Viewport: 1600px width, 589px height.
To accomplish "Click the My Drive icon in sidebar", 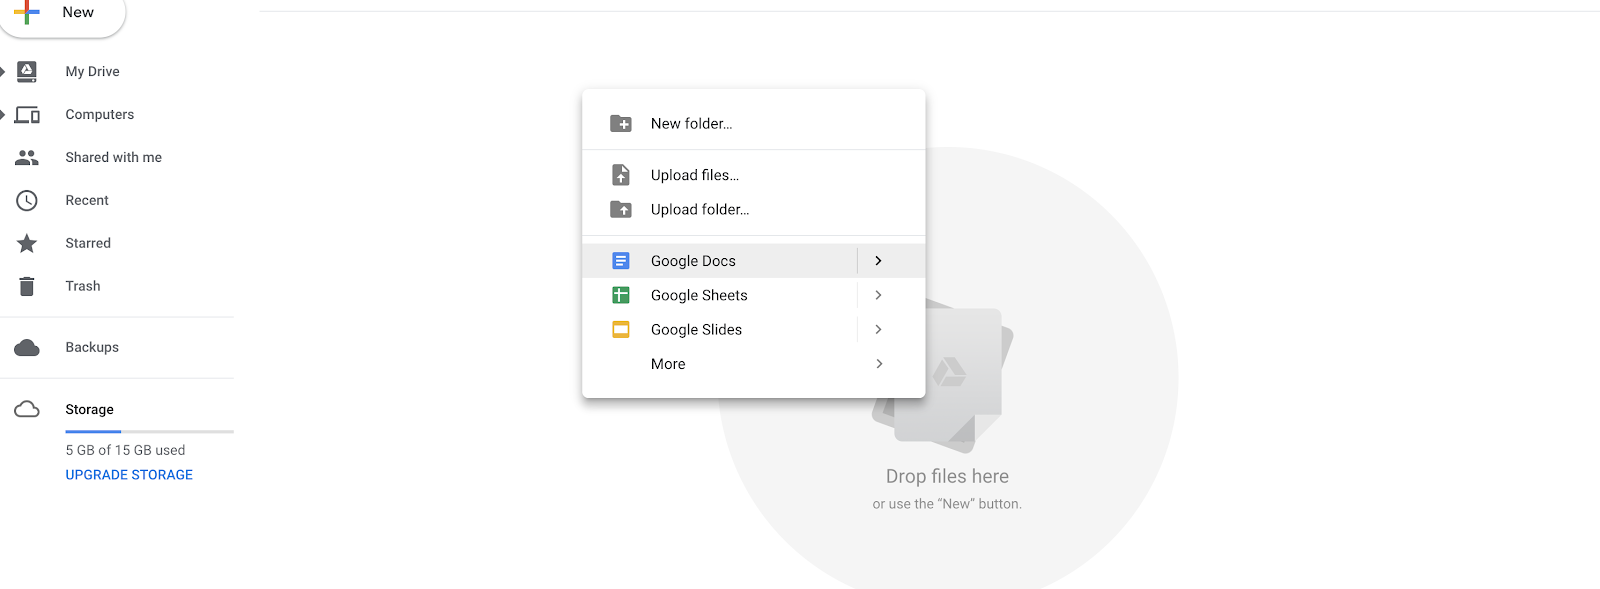I will [x=27, y=71].
